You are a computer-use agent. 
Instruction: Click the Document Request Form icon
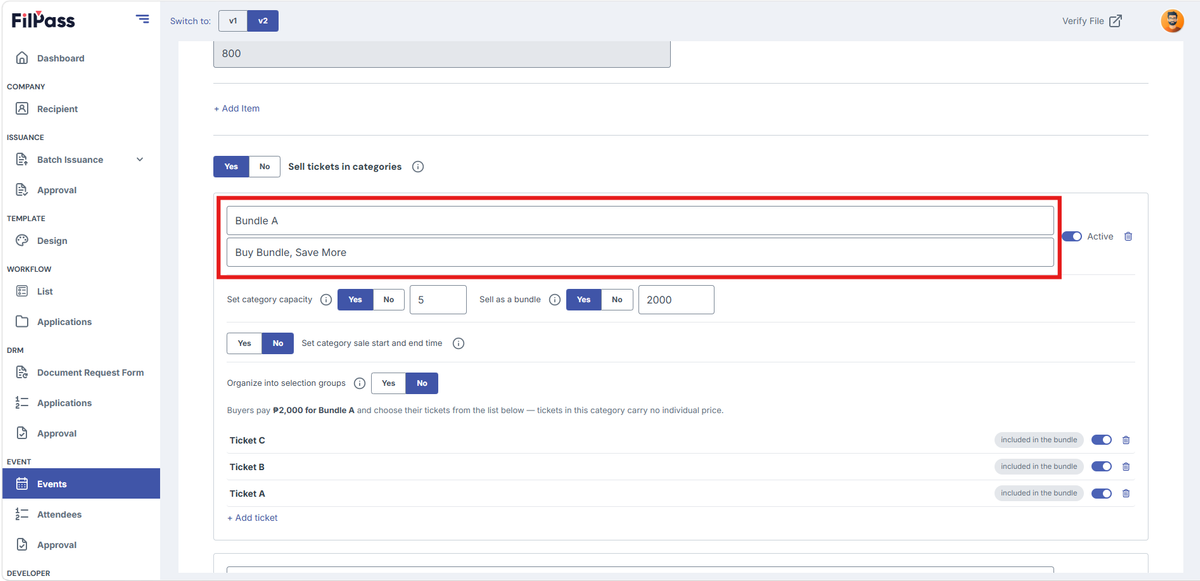(22, 372)
